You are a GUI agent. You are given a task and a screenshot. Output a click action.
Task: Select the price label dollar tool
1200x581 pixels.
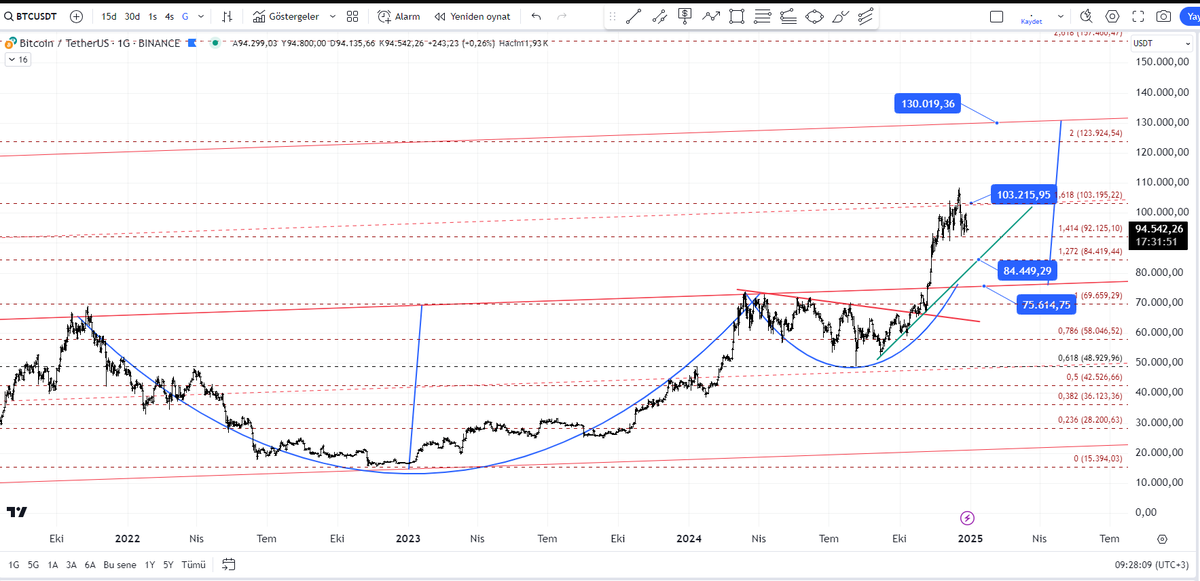[685, 16]
